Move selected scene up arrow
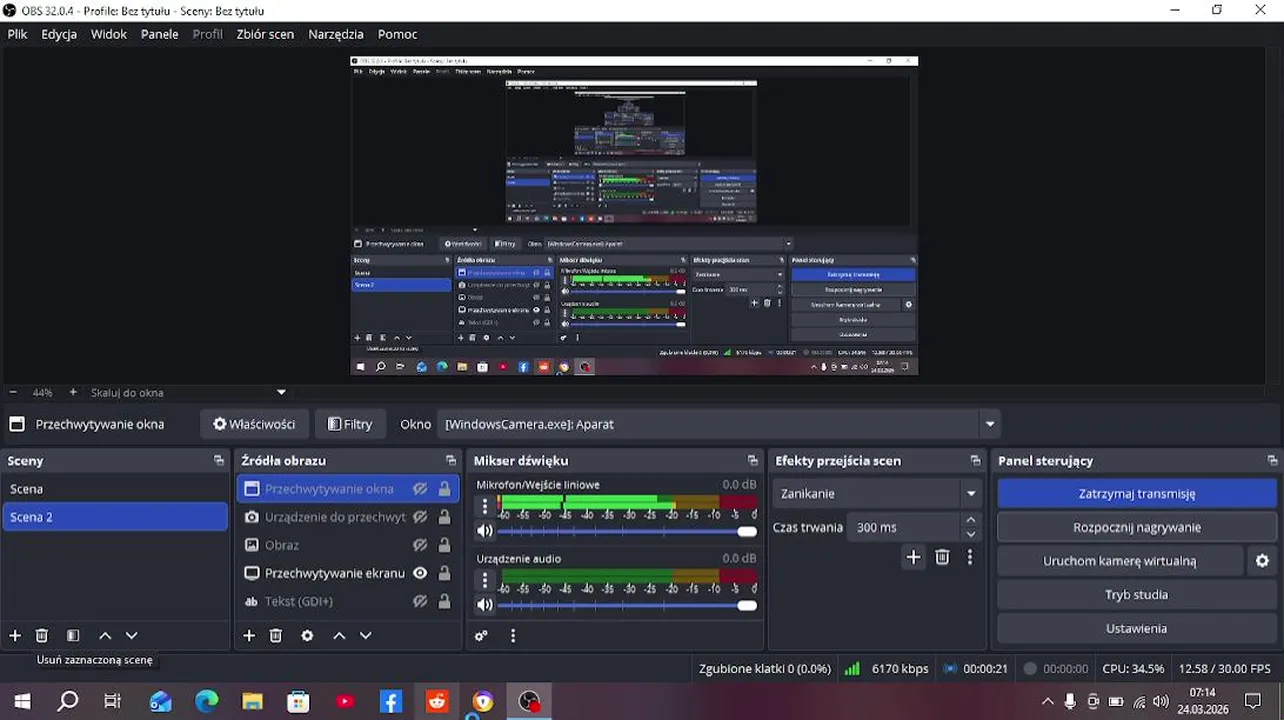 click(x=105, y=635)
